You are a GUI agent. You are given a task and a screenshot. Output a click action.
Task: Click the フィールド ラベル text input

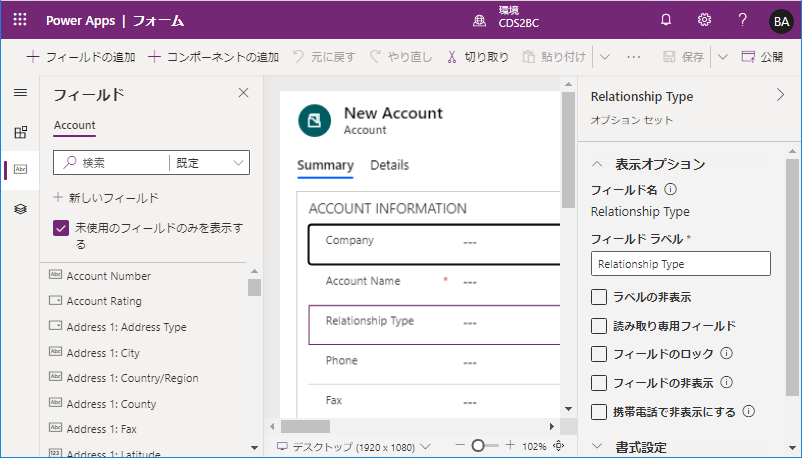point(680,264)
